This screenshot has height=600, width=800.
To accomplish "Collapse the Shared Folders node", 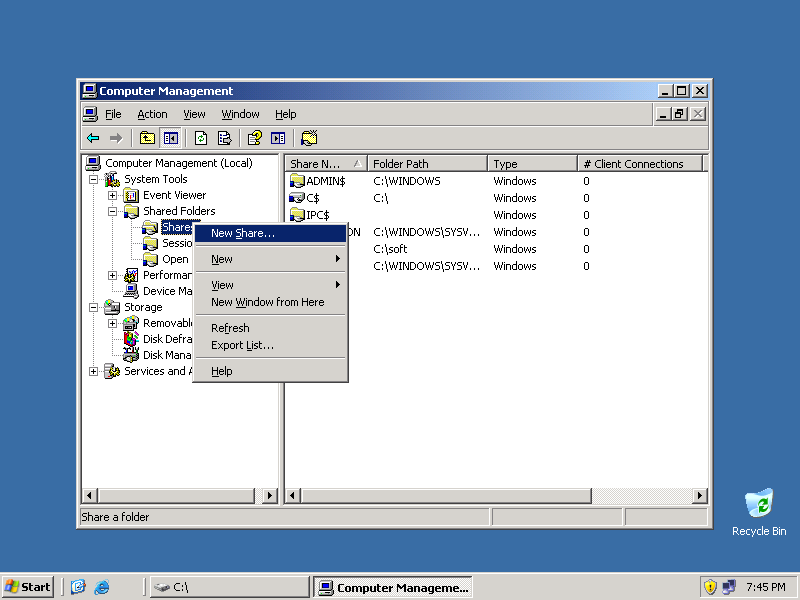I will (112, 212).
